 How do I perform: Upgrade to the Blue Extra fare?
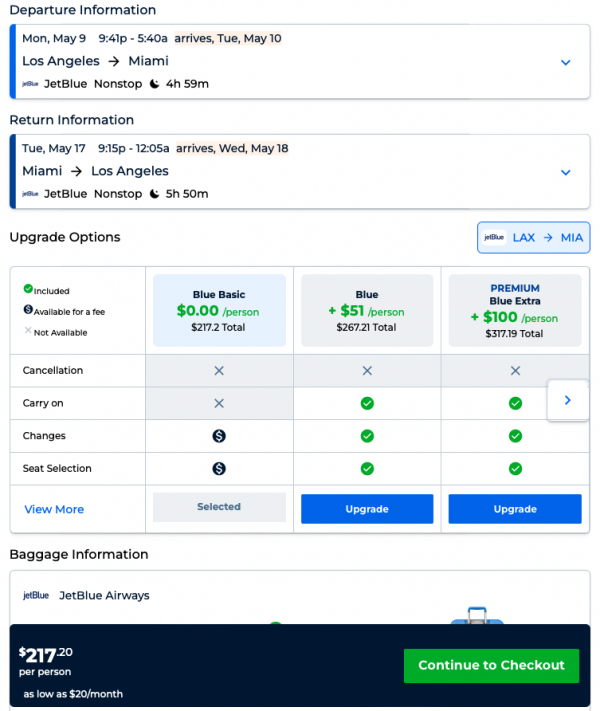[x=515, y=509]
